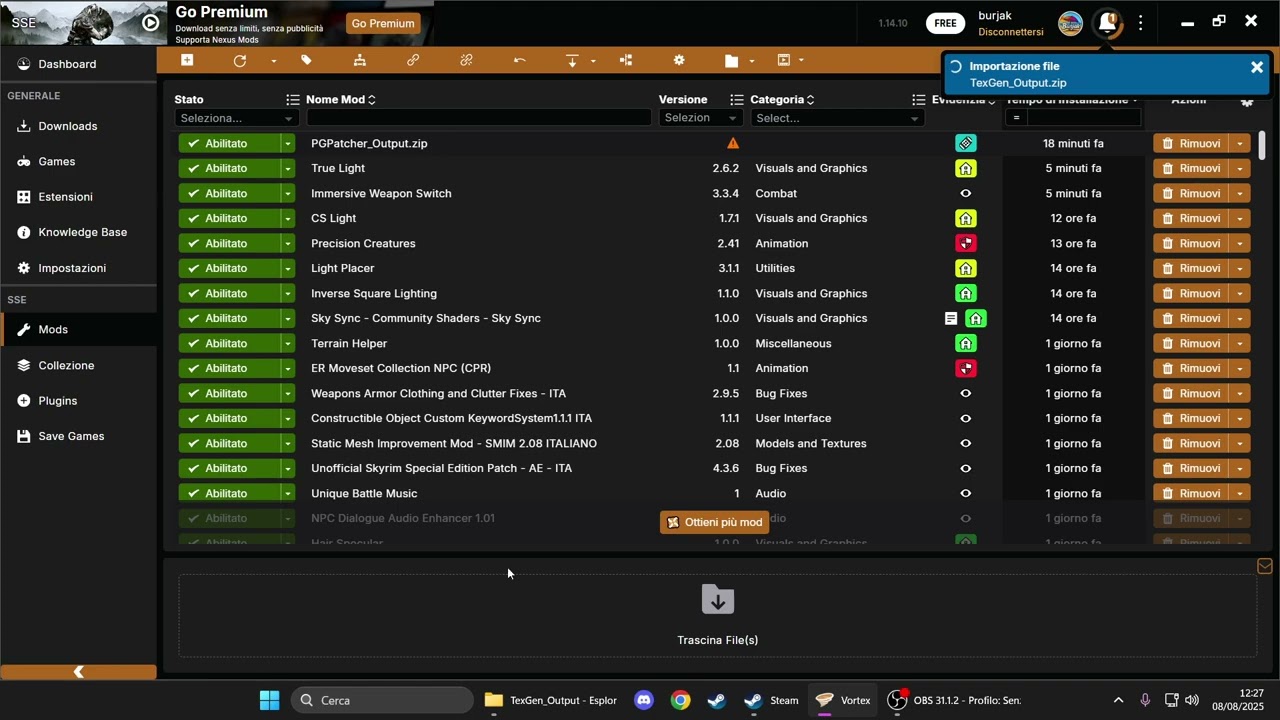Click the tag icon in the mods toolbar
This screenshot has width=1280, height=720.
[x=306, y=61]
